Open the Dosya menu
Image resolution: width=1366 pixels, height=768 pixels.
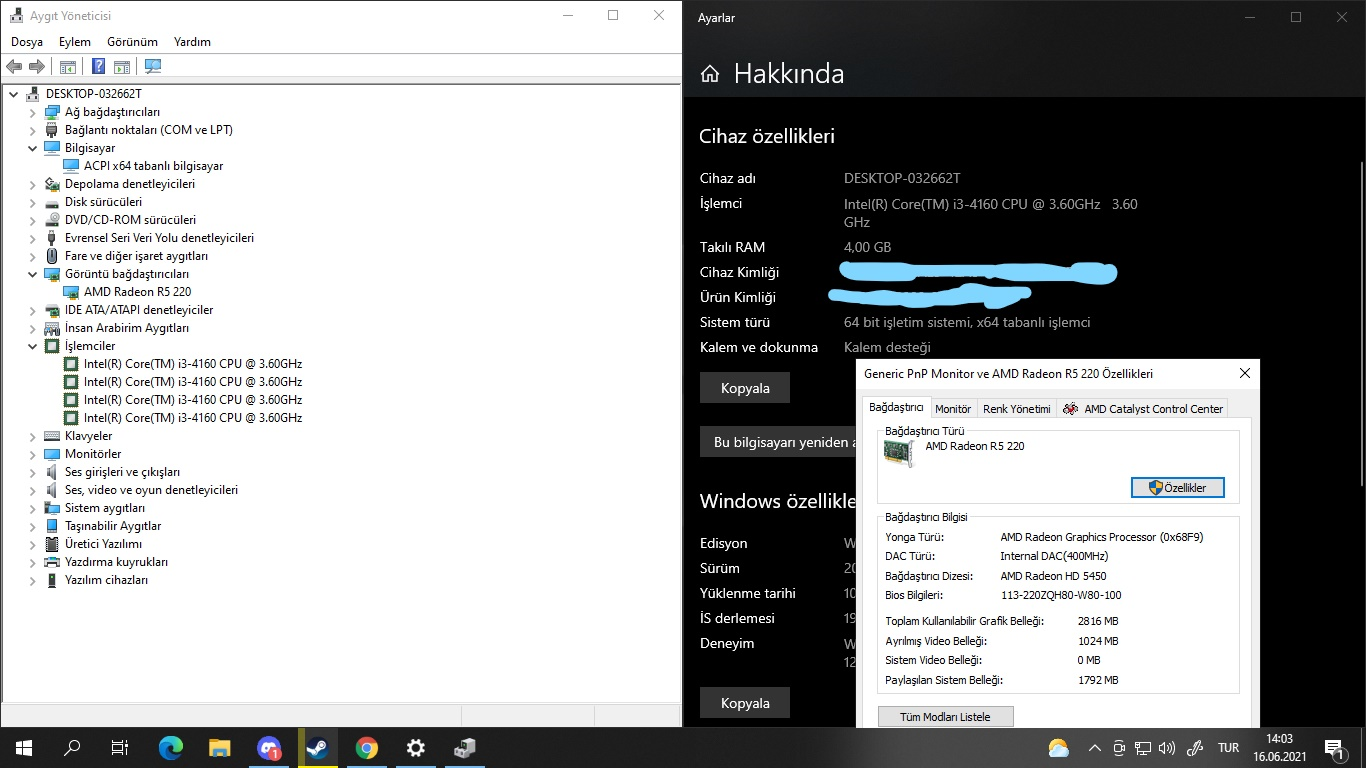[27, 42]
